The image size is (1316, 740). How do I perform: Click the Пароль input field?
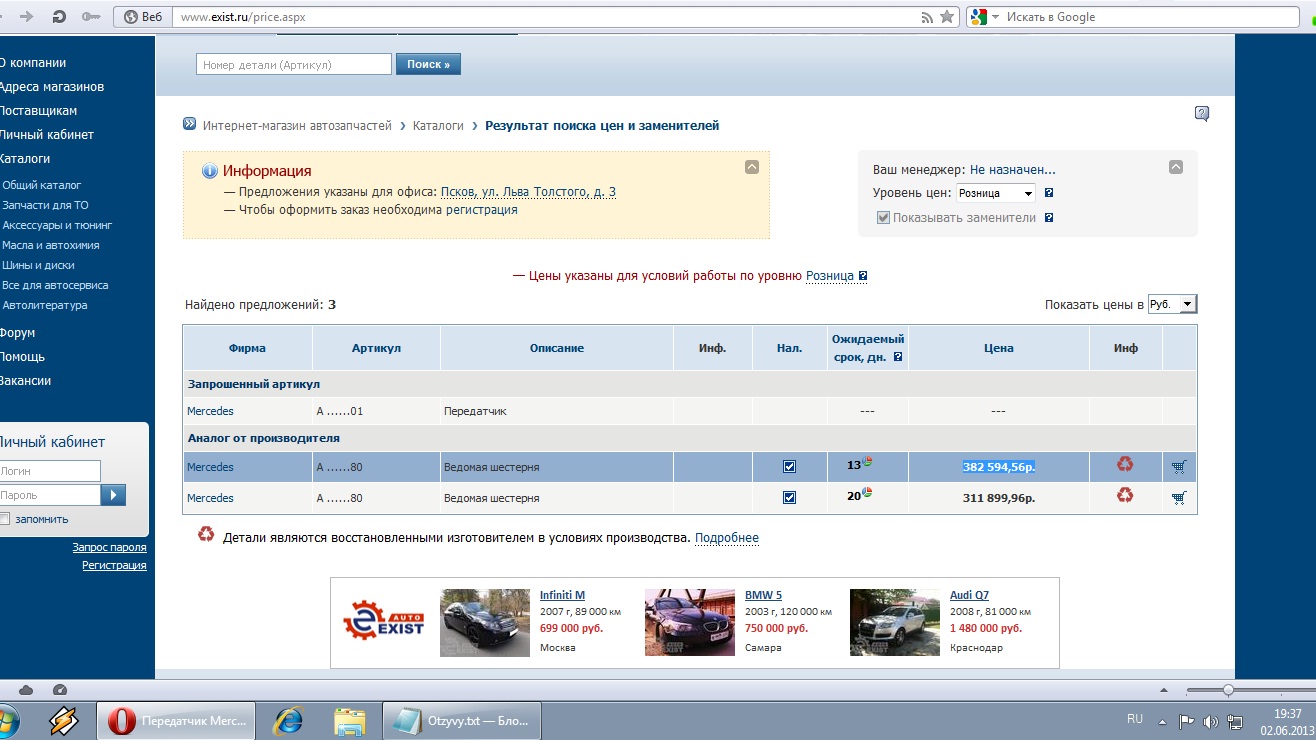coord(50,495)
